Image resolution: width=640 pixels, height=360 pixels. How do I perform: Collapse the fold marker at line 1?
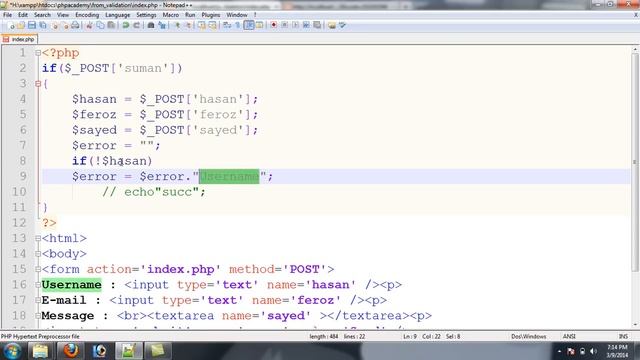point(38,53)
